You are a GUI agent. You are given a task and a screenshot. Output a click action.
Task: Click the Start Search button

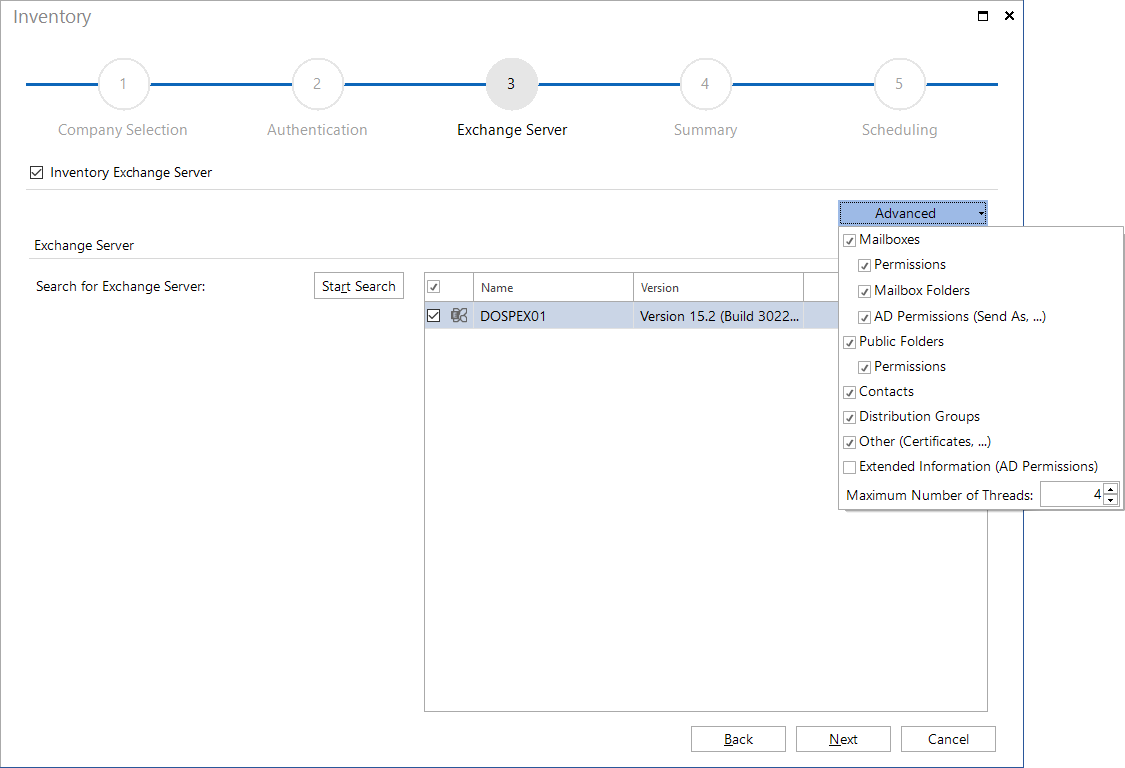coord(359,286)
